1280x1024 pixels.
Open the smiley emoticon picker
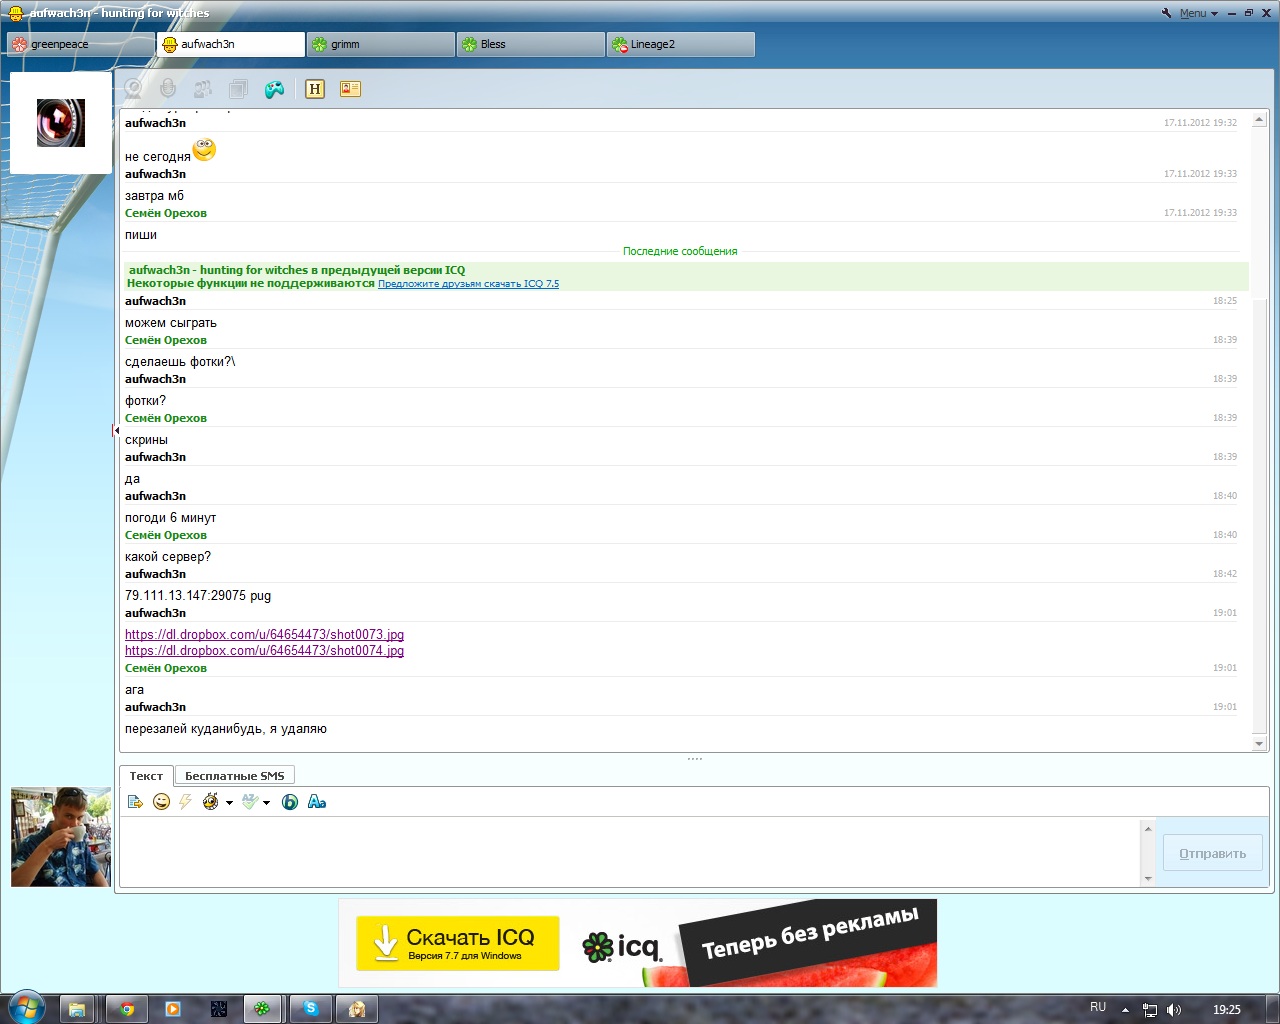pyautogui.click(x=161, y=802)
